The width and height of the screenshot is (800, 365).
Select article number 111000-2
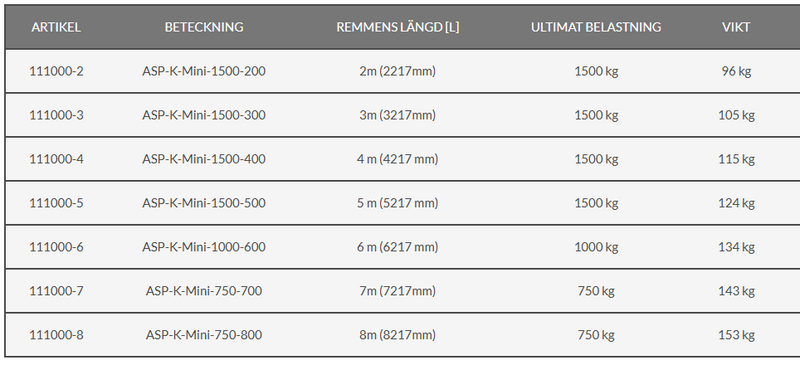[x=56, y=71]
